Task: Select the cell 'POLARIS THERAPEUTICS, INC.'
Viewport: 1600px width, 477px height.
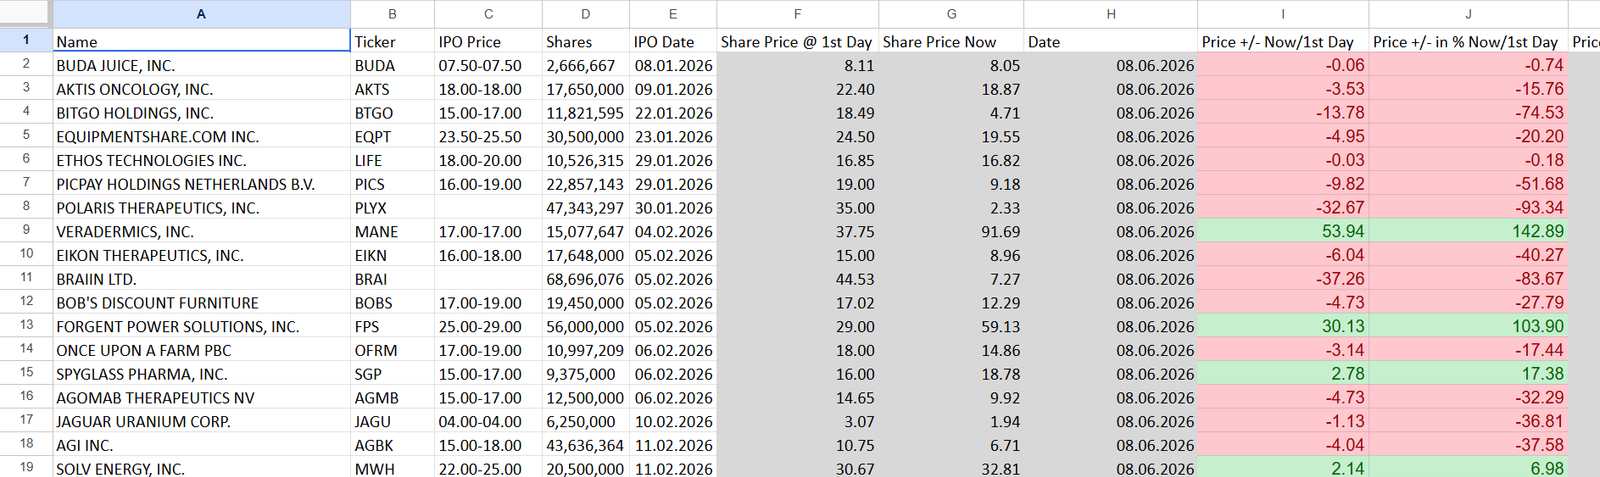Action: click(201, 208)
